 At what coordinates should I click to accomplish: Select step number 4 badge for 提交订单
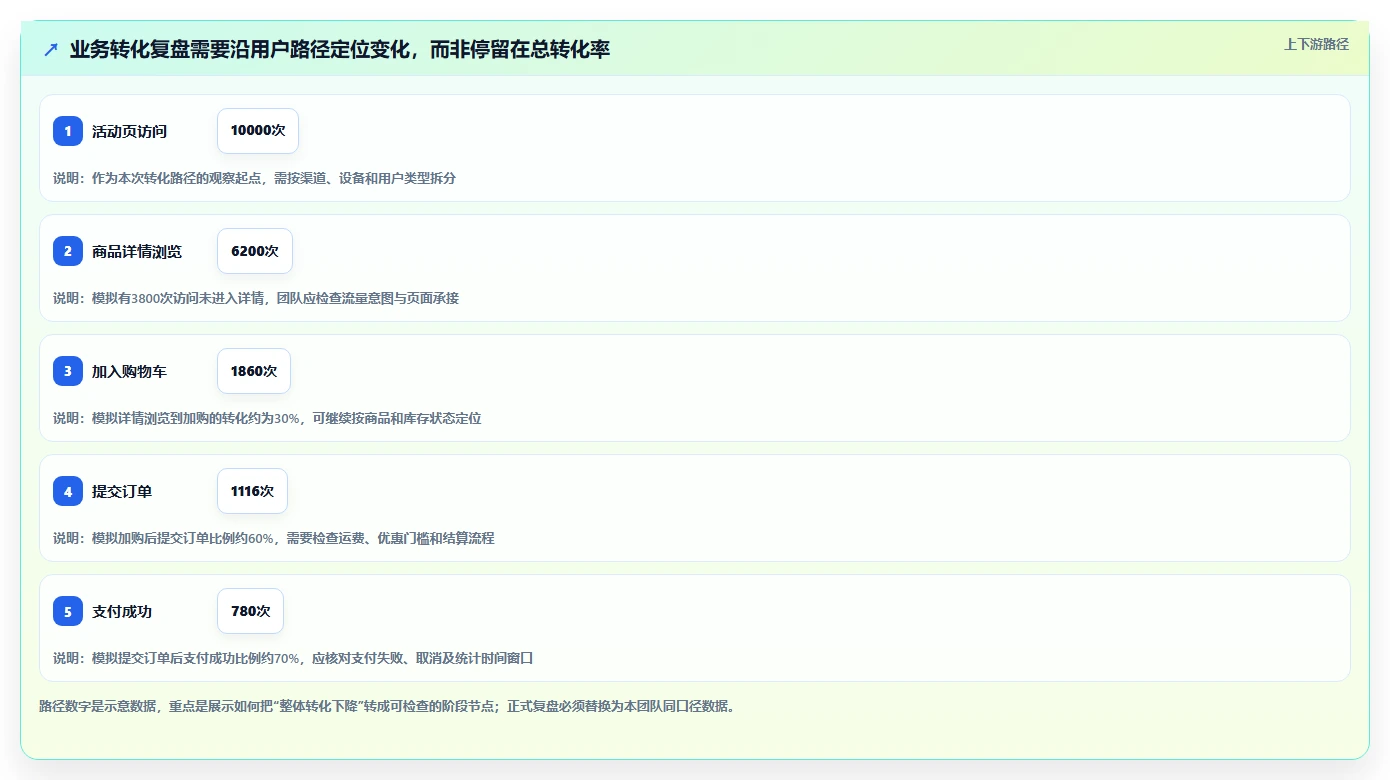pos(68,491)
